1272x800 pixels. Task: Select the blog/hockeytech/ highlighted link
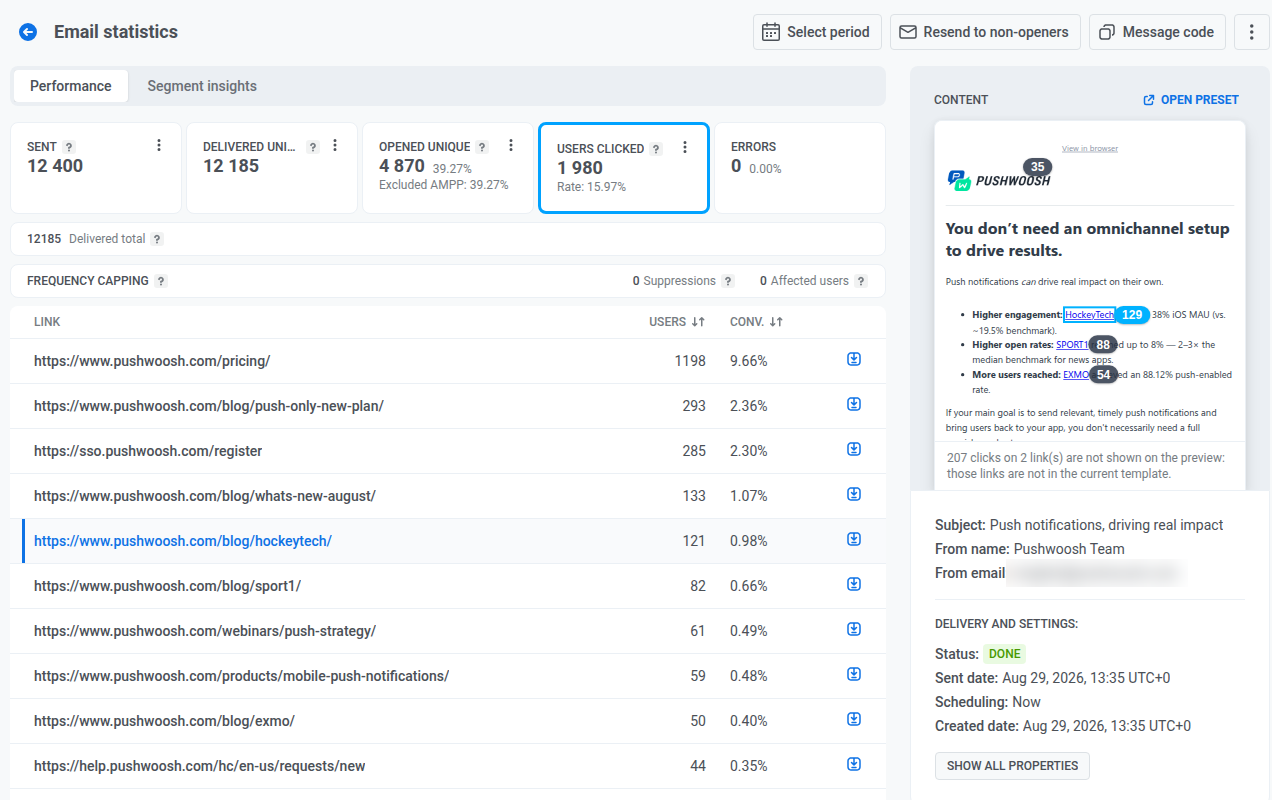(183, 541)
